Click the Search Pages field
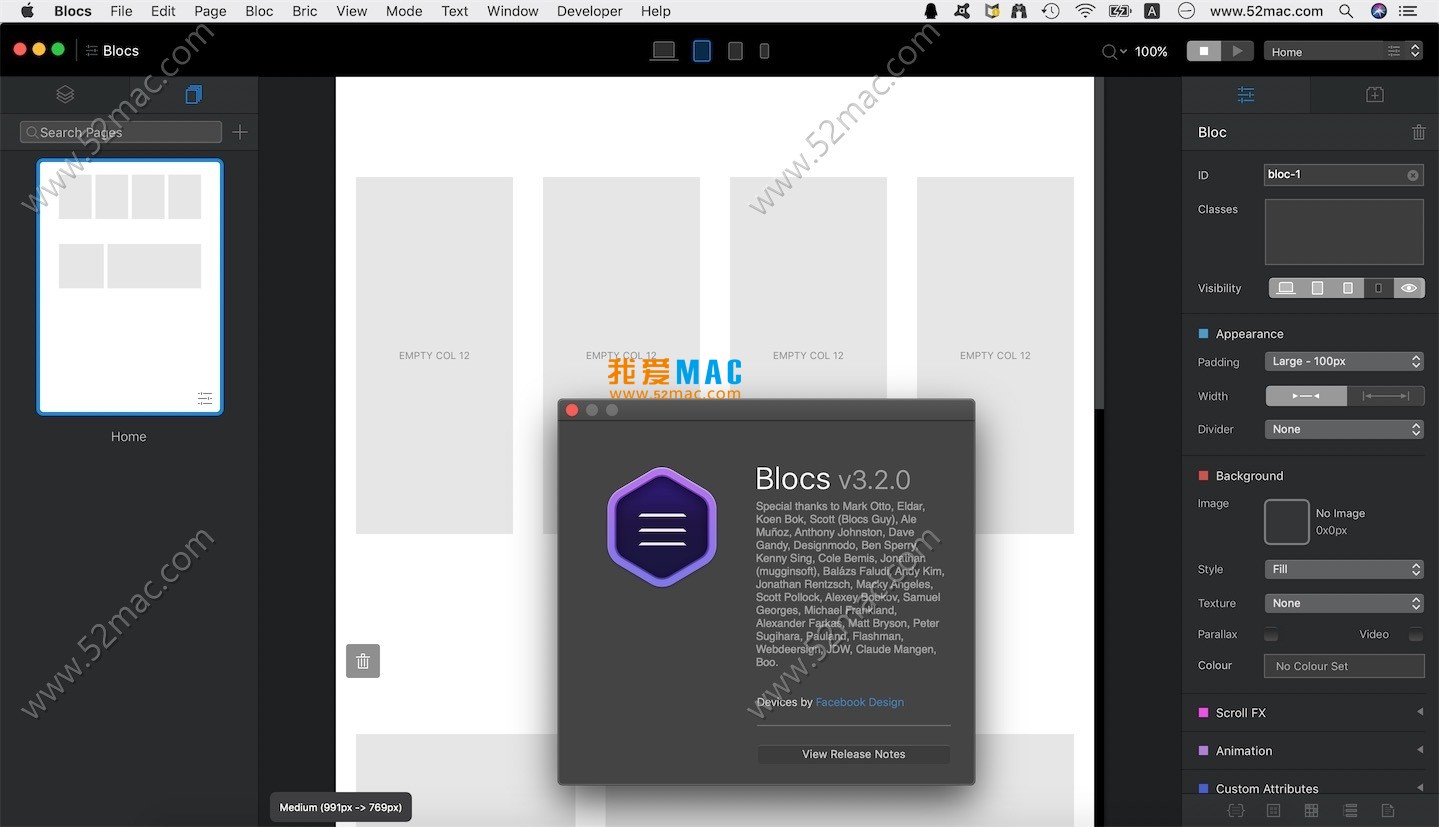 [121, 132]
